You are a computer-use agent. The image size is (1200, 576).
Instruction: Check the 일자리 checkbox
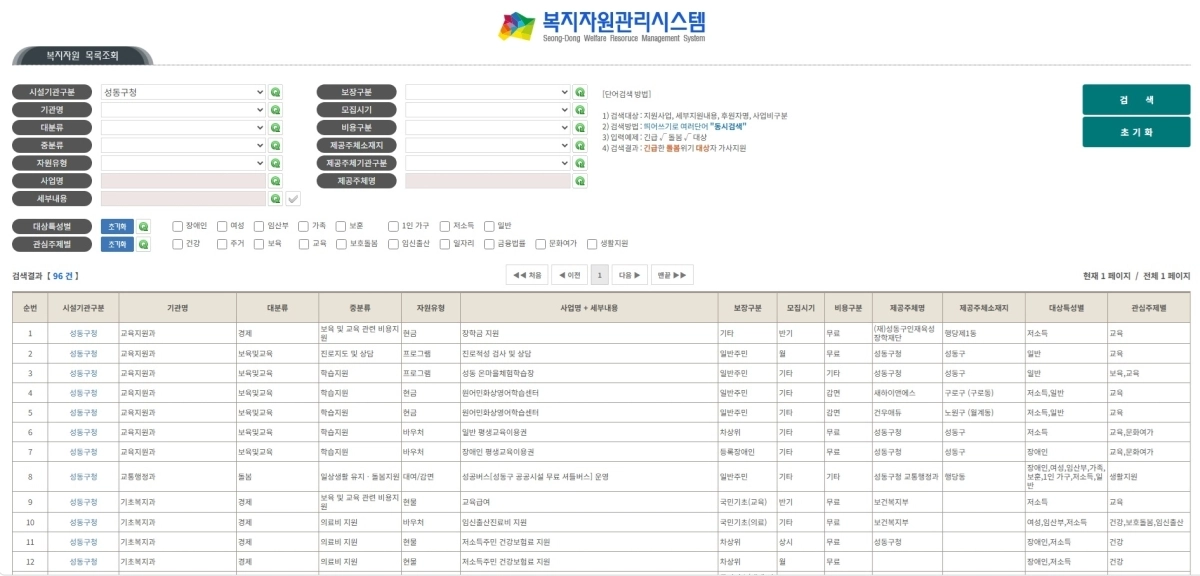coord(445,243)
